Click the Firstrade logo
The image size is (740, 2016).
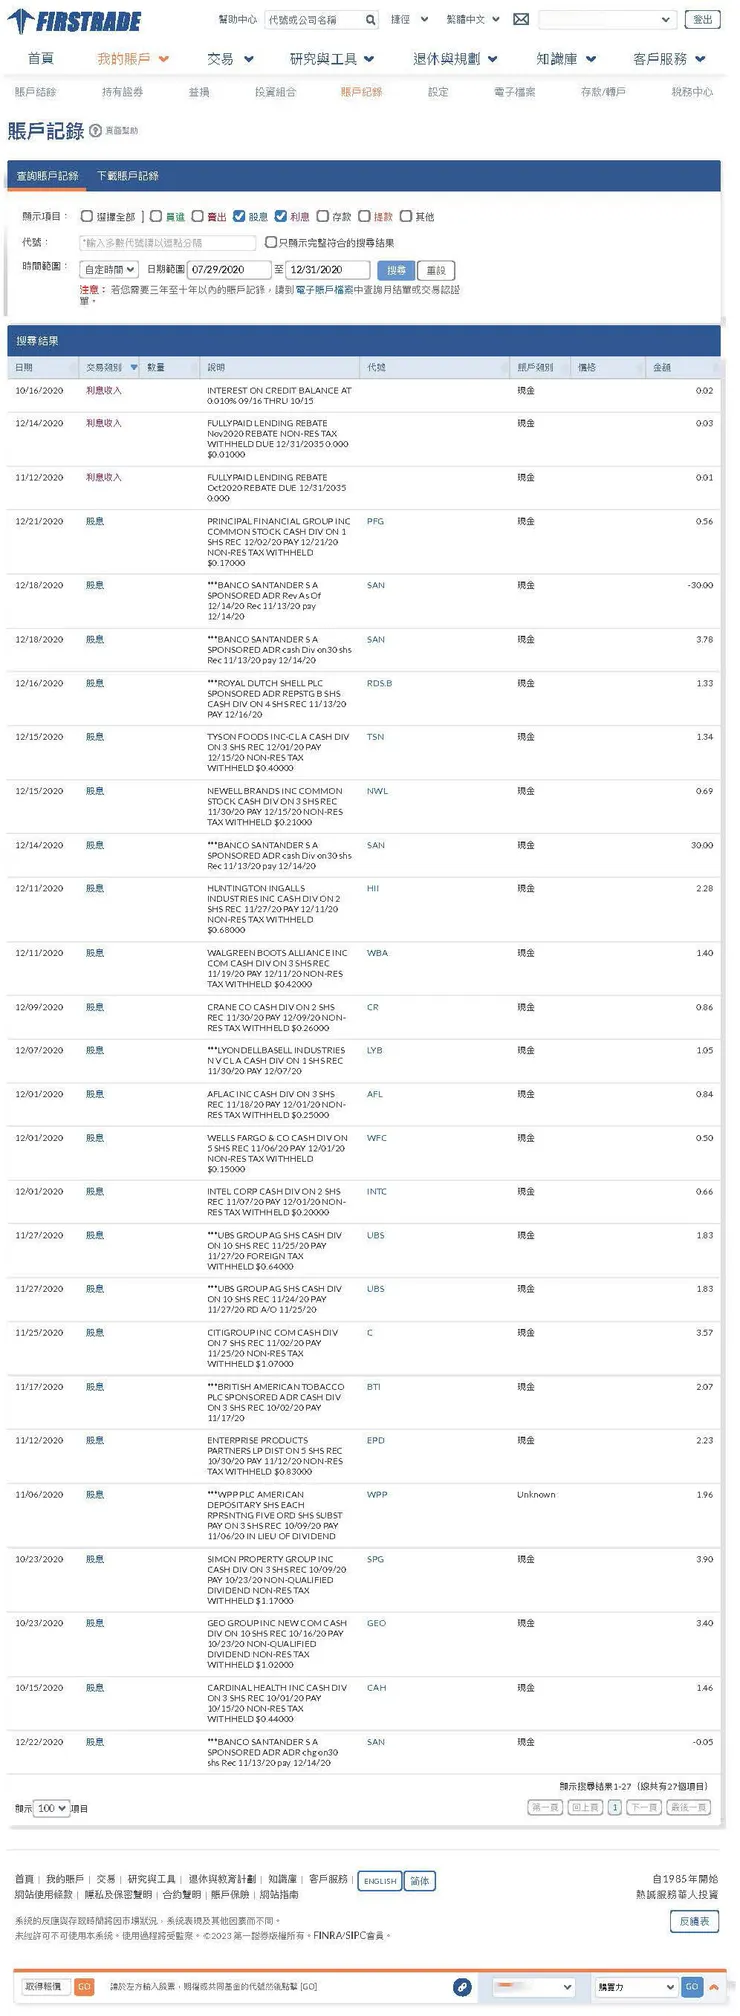[x=75, y=21]
